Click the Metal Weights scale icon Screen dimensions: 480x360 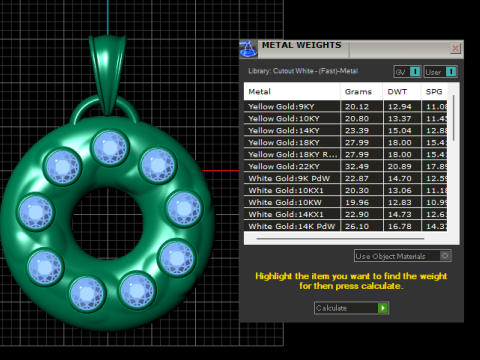(248, 49)
